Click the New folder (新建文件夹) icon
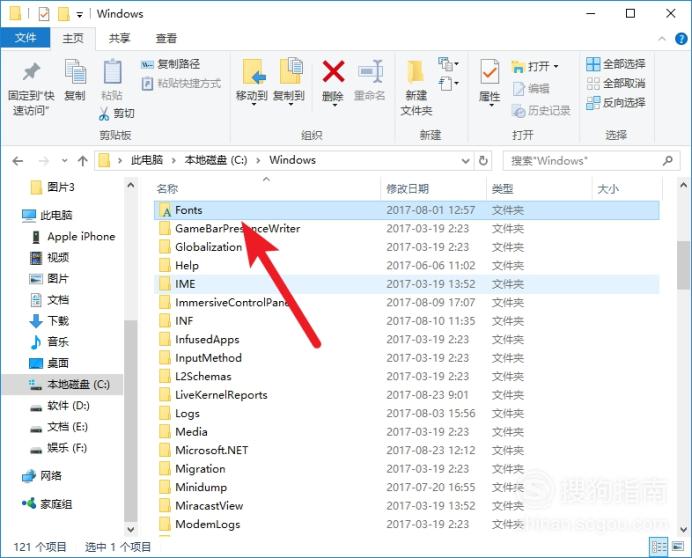This screenshot has width=692, height=558. click(415, 72)
